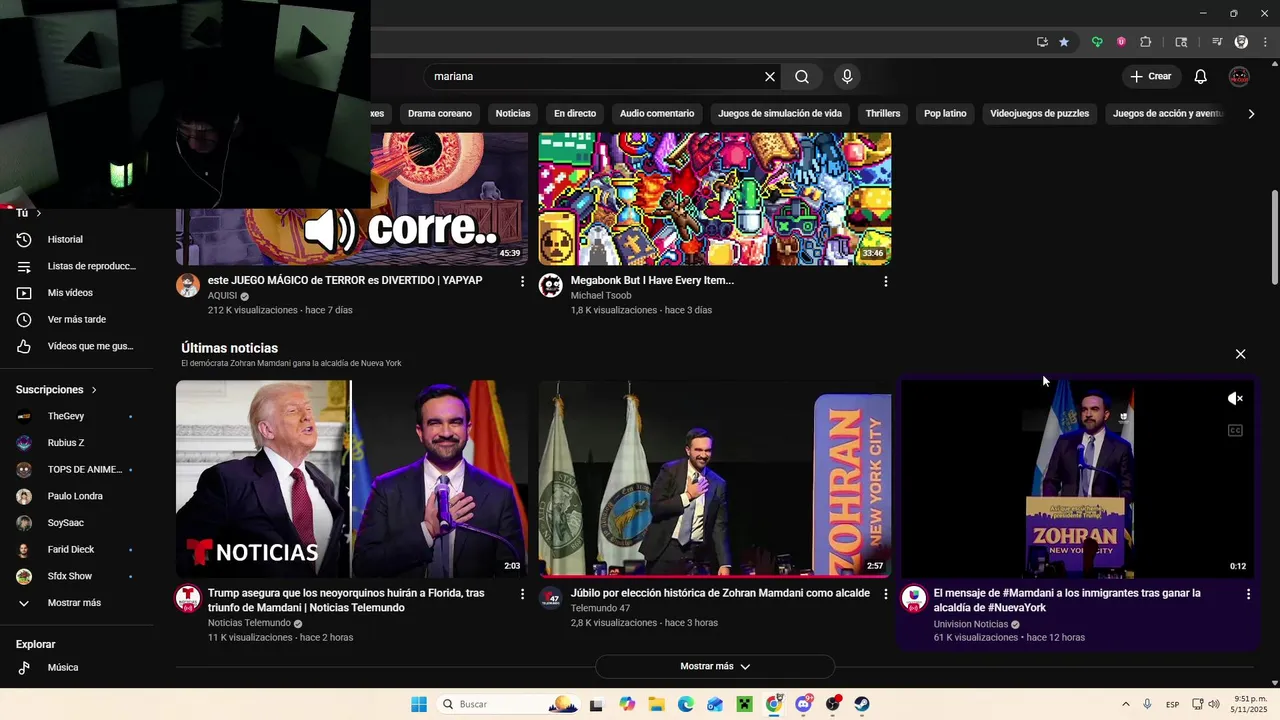
Task: Open options for Júbilo Zohran video
Action: [885, 594]
